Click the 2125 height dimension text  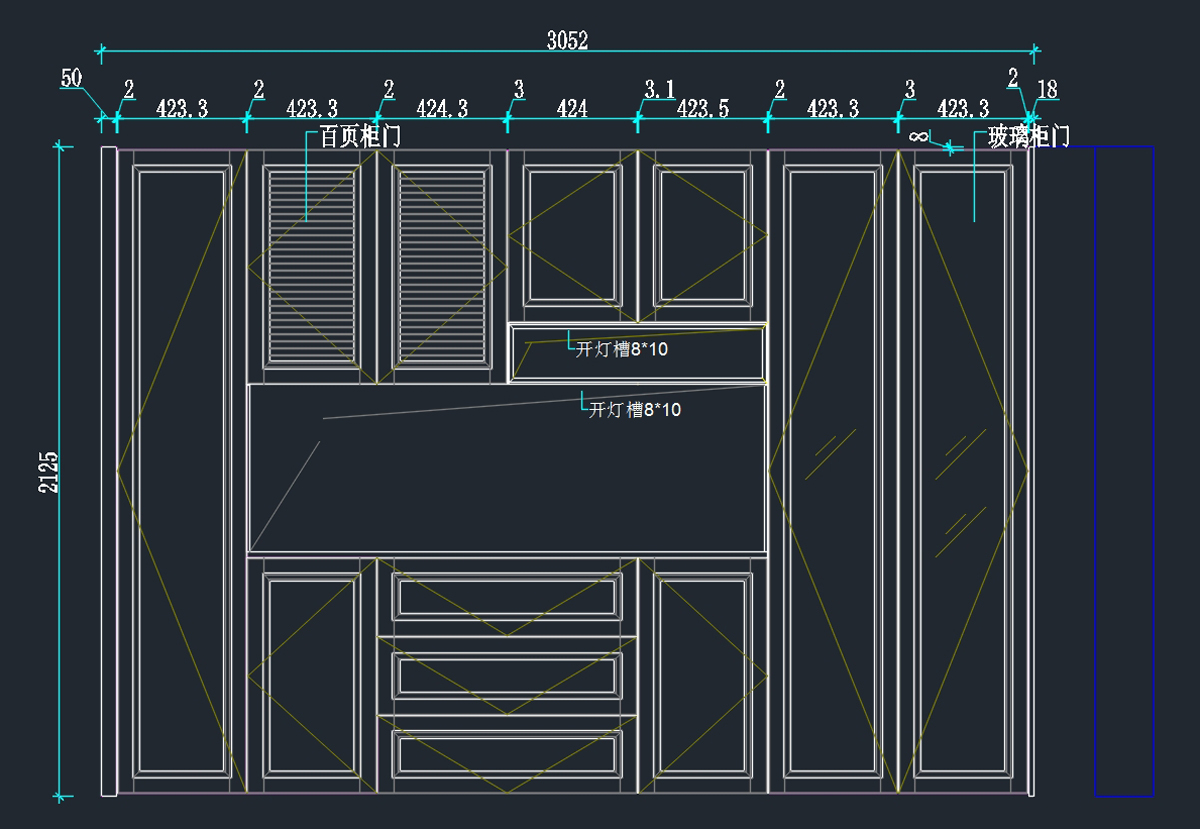pyautogui.click(x=49, y=472)
